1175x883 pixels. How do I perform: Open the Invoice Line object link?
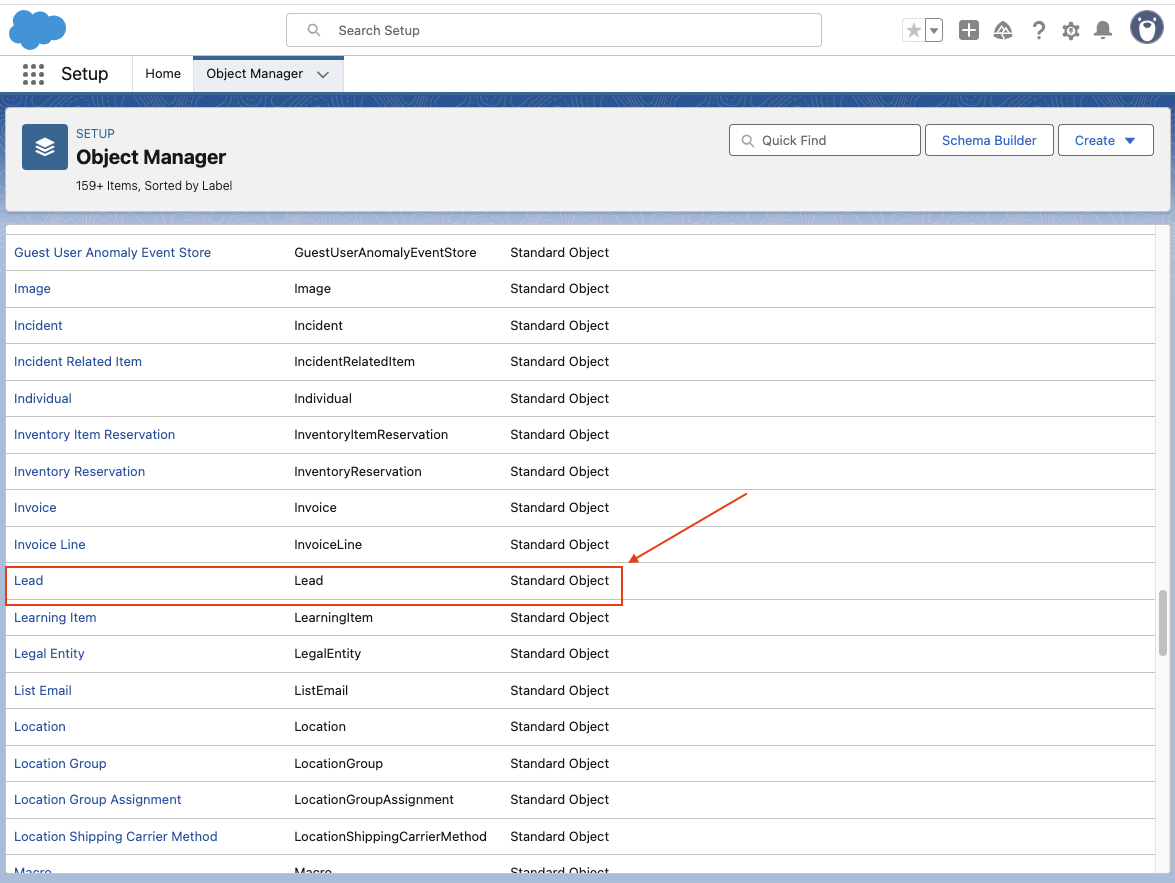tap(50, 545)
